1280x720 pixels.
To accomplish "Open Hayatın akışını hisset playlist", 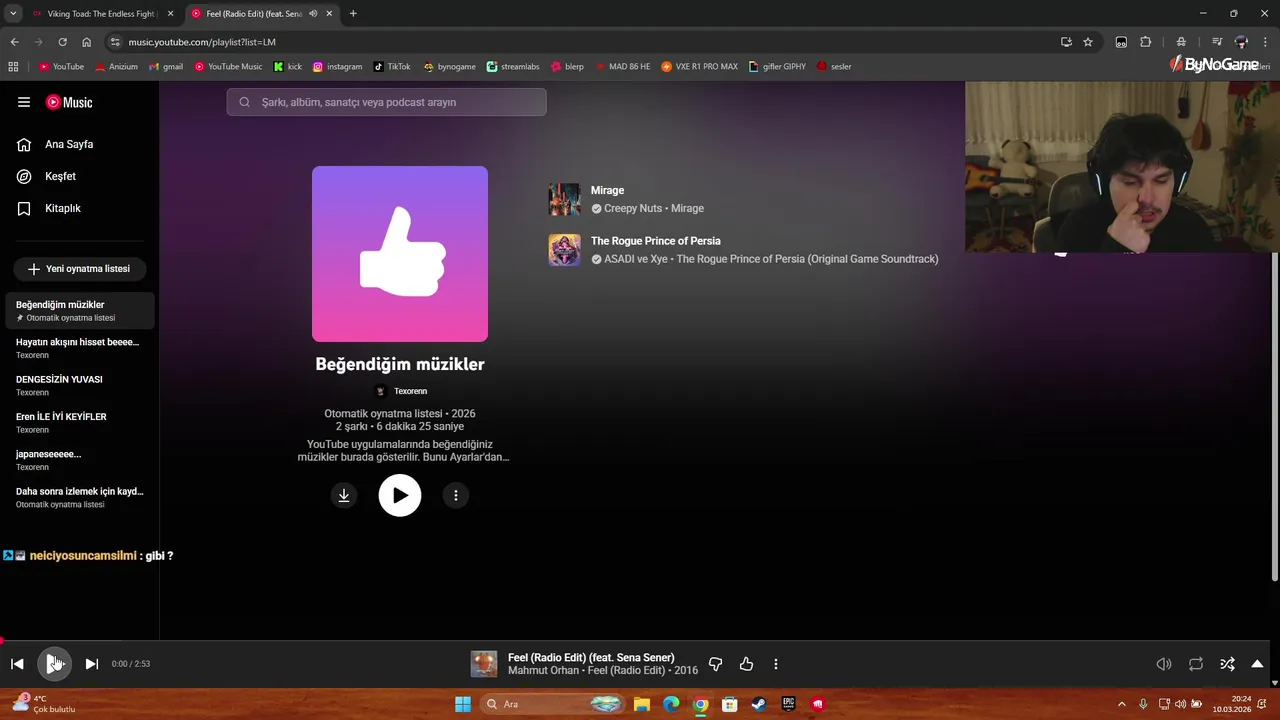I will coord(80,348).
